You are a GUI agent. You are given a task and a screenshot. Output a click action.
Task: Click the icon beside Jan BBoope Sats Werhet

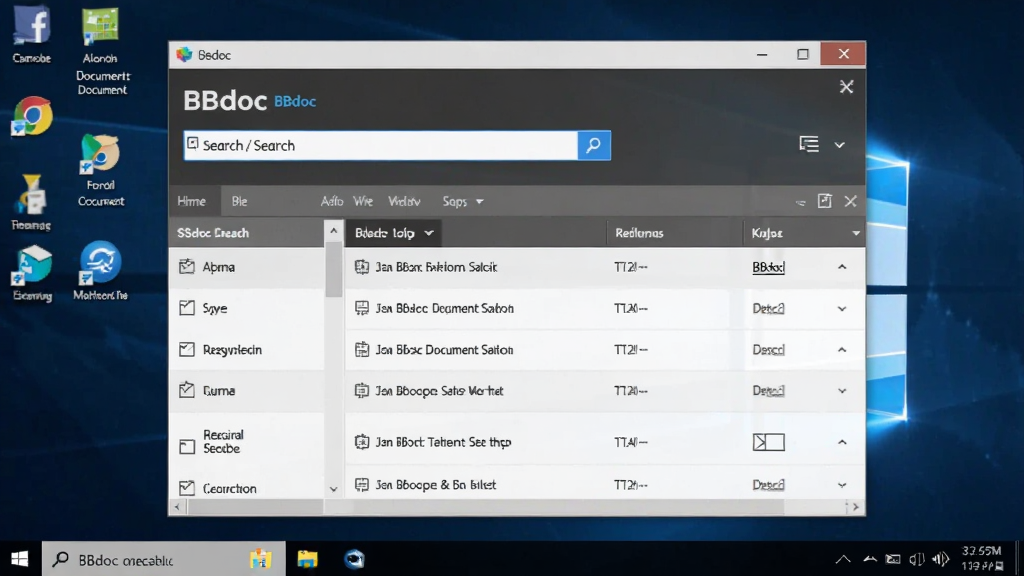click(362, 391)
